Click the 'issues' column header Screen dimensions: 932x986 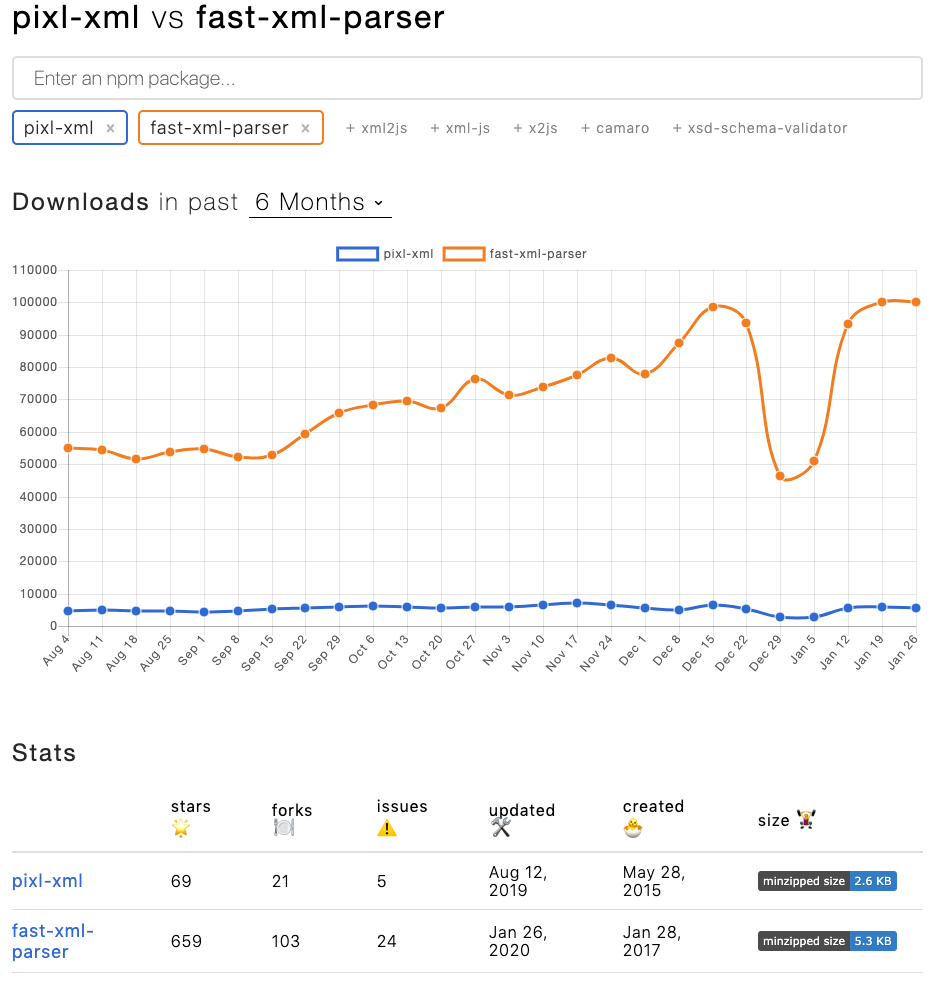tap(402, 807)
